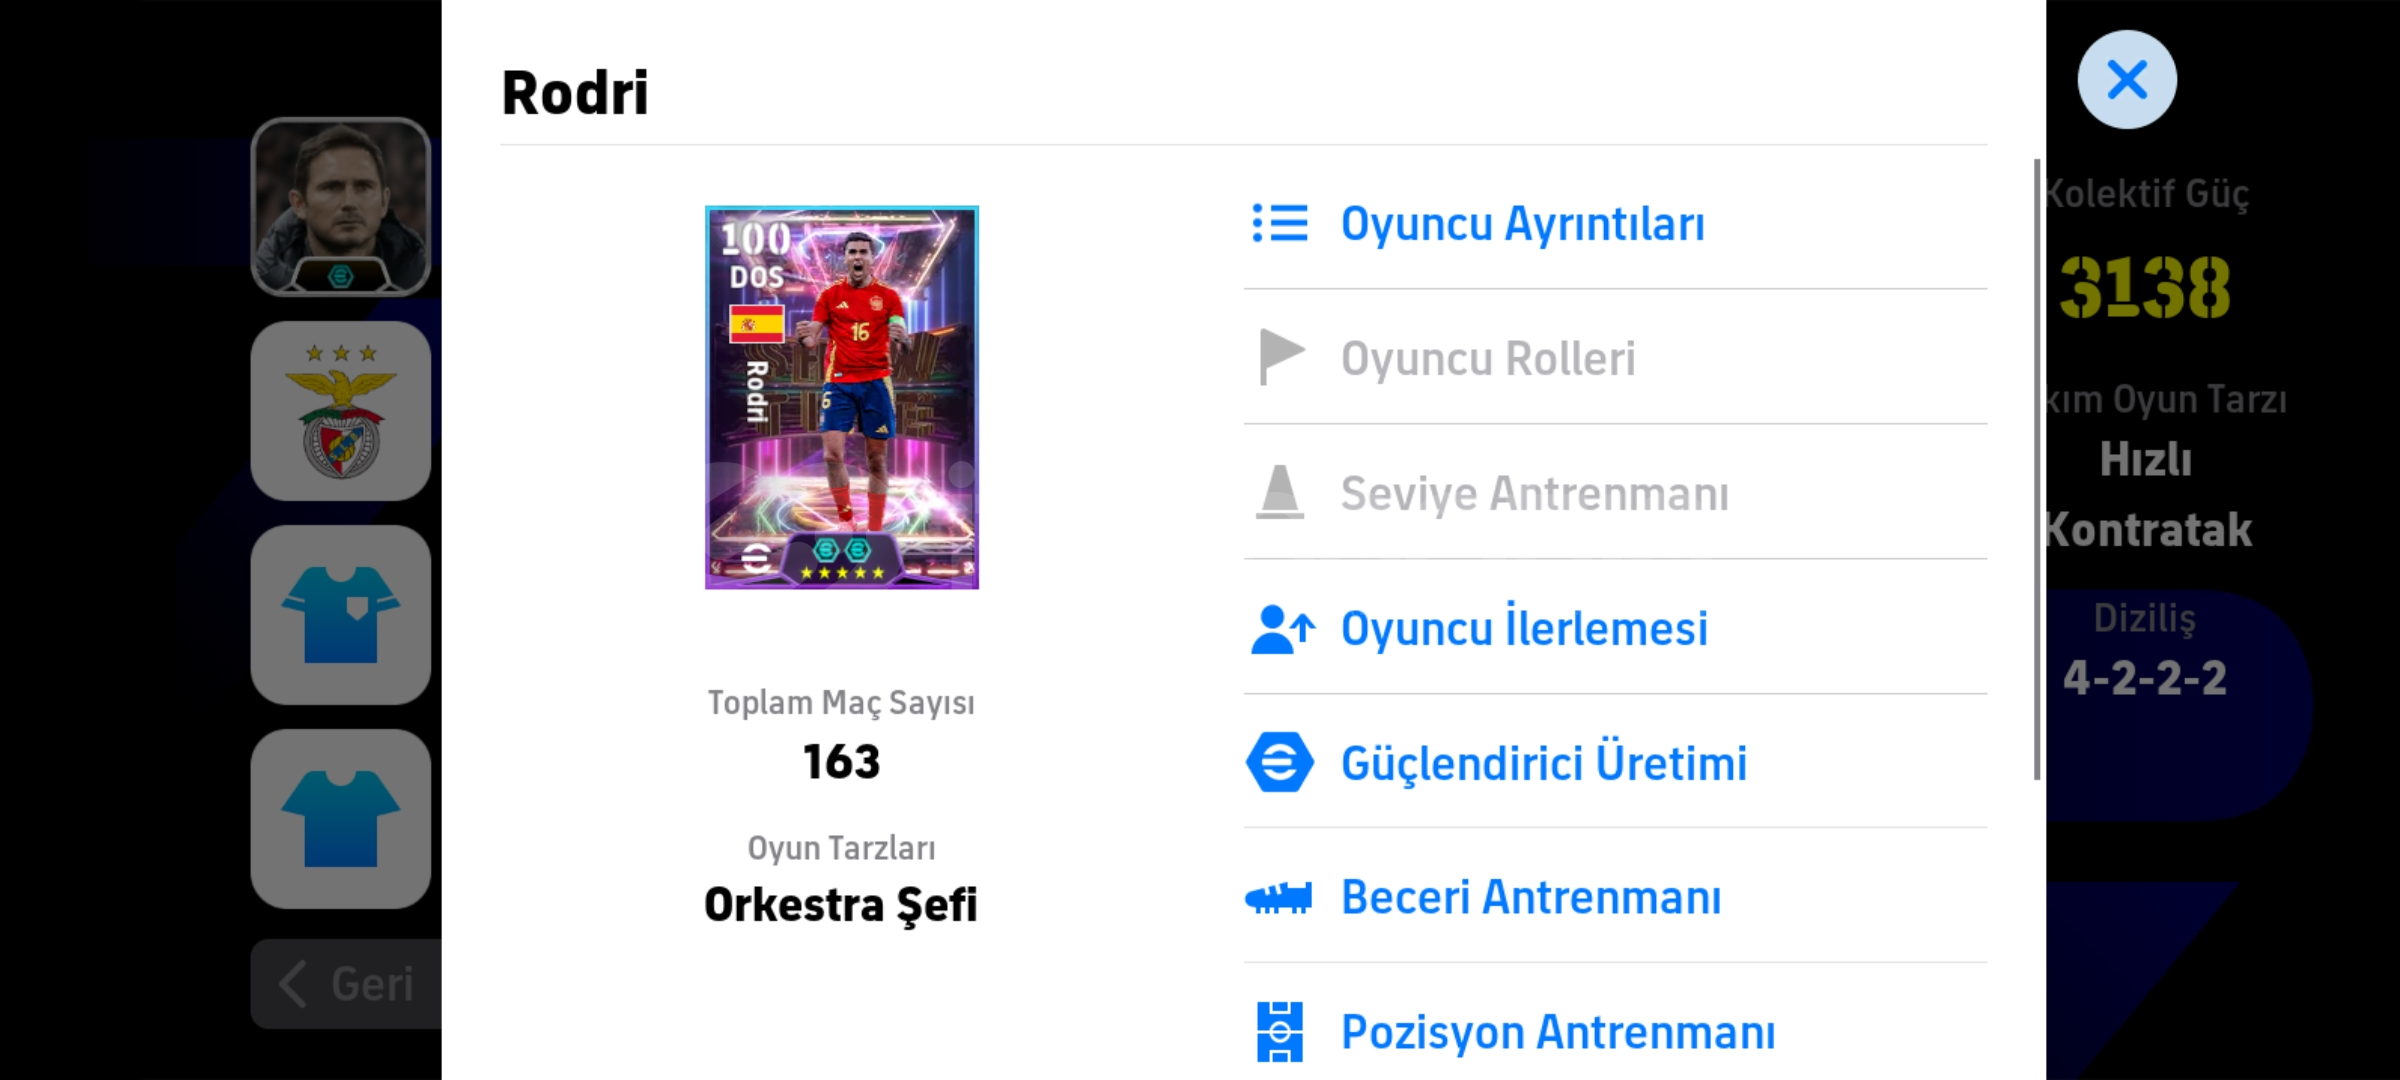Click the boot icon for Beceri Antrenmanı

(x=1280, y=898)
